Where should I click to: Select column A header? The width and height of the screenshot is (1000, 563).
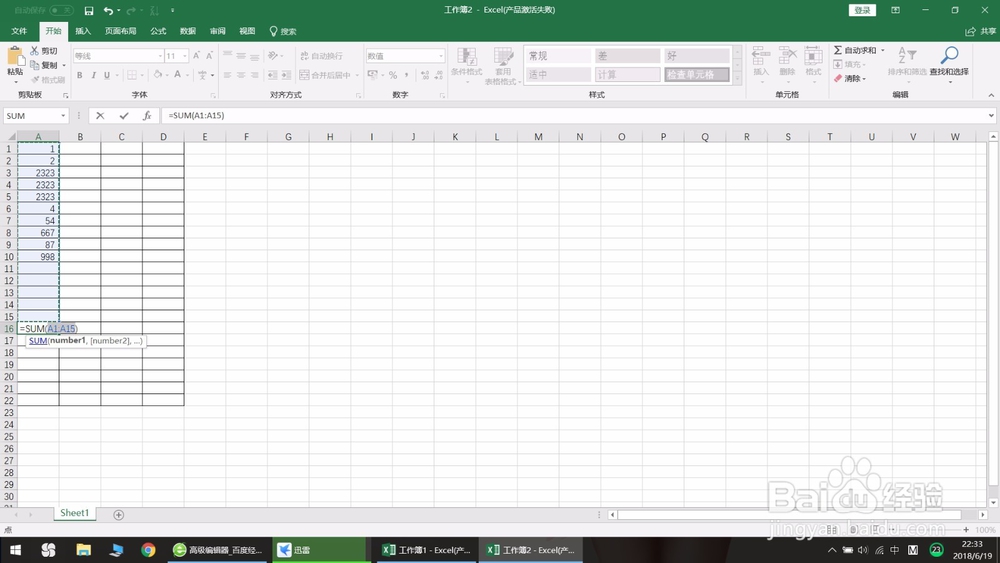[38, 136]
